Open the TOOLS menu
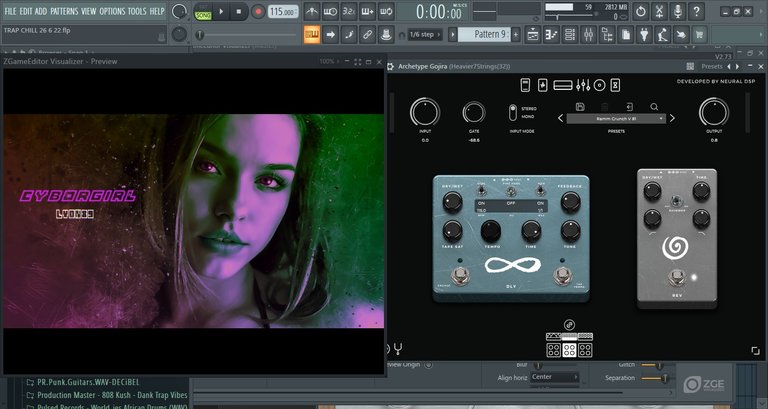 [137, 11]
